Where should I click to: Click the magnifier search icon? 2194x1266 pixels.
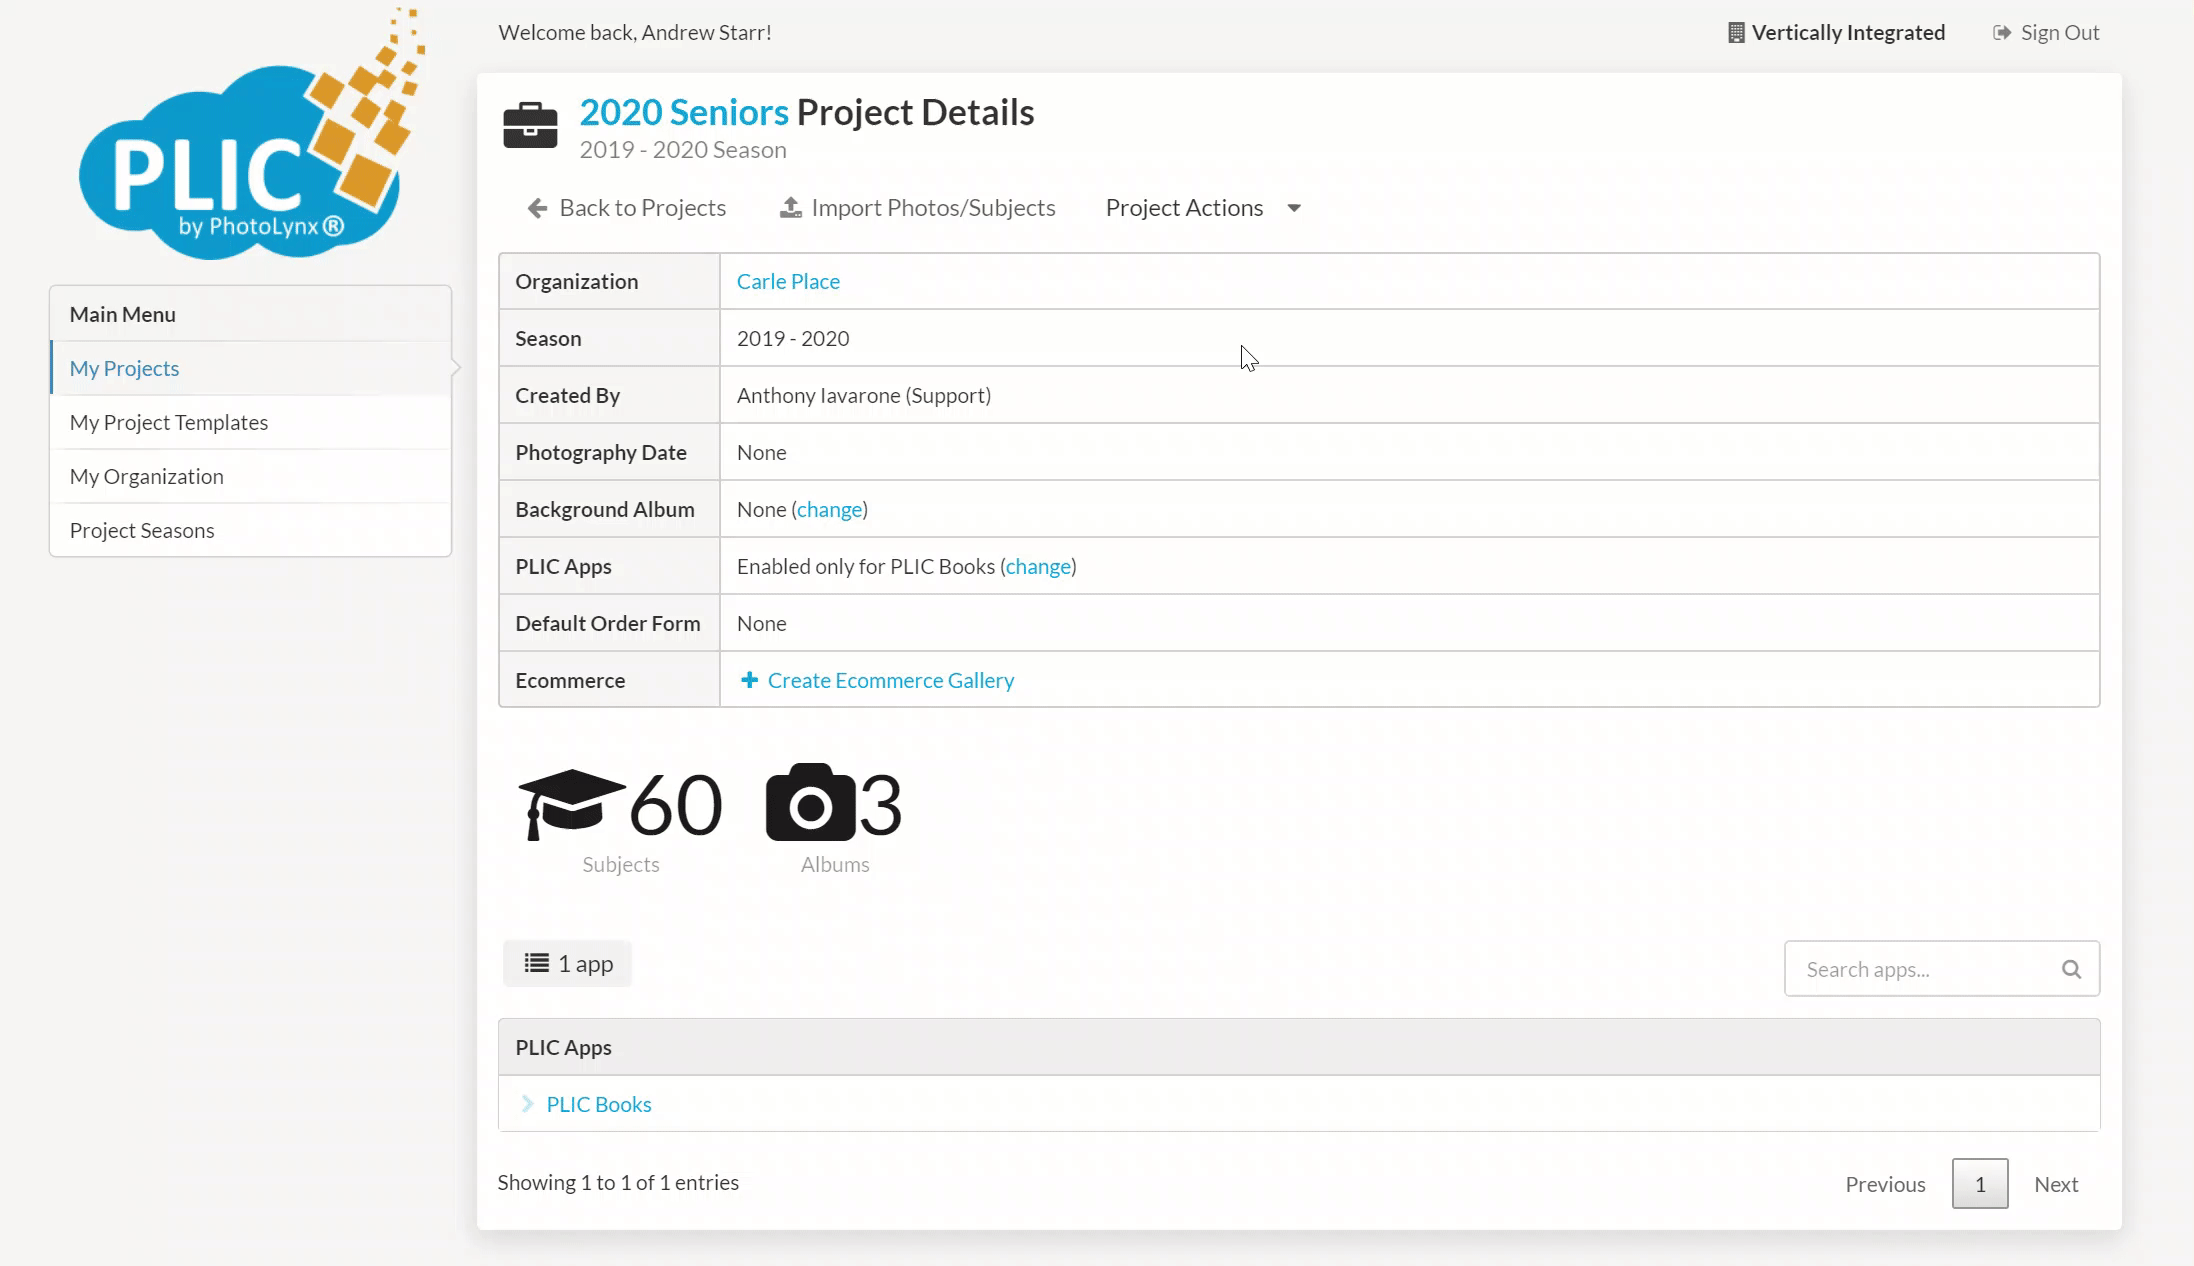coord(2071,969)
